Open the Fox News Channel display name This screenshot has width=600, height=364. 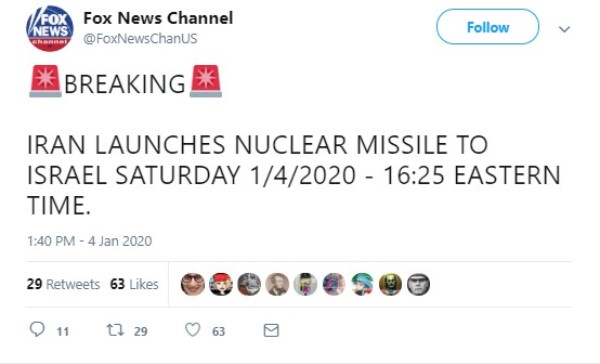point(158,18)
